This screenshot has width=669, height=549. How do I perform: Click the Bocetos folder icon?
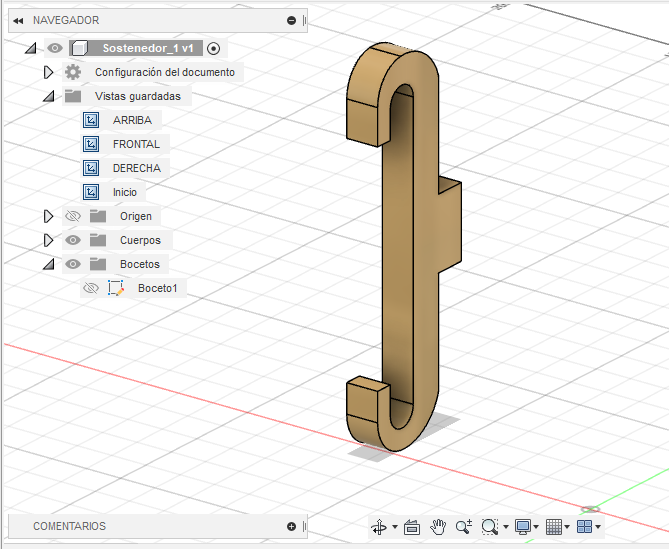click(98, 264)
